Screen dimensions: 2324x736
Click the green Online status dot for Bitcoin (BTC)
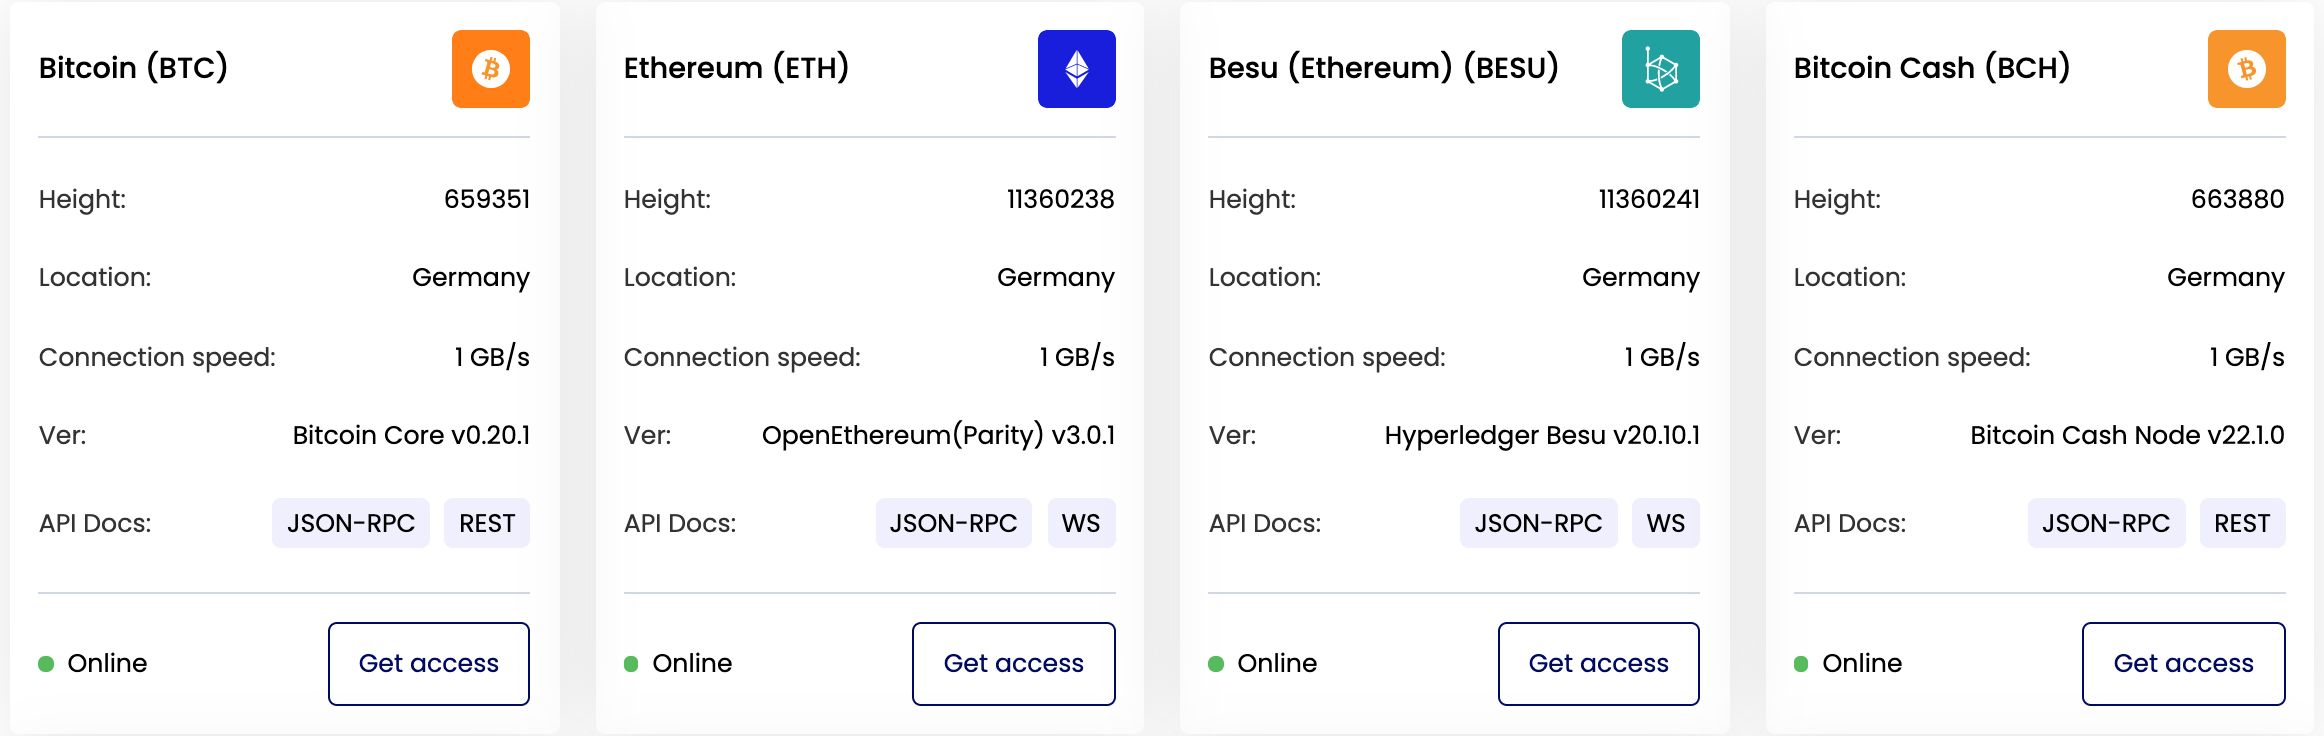pos(46,664)
